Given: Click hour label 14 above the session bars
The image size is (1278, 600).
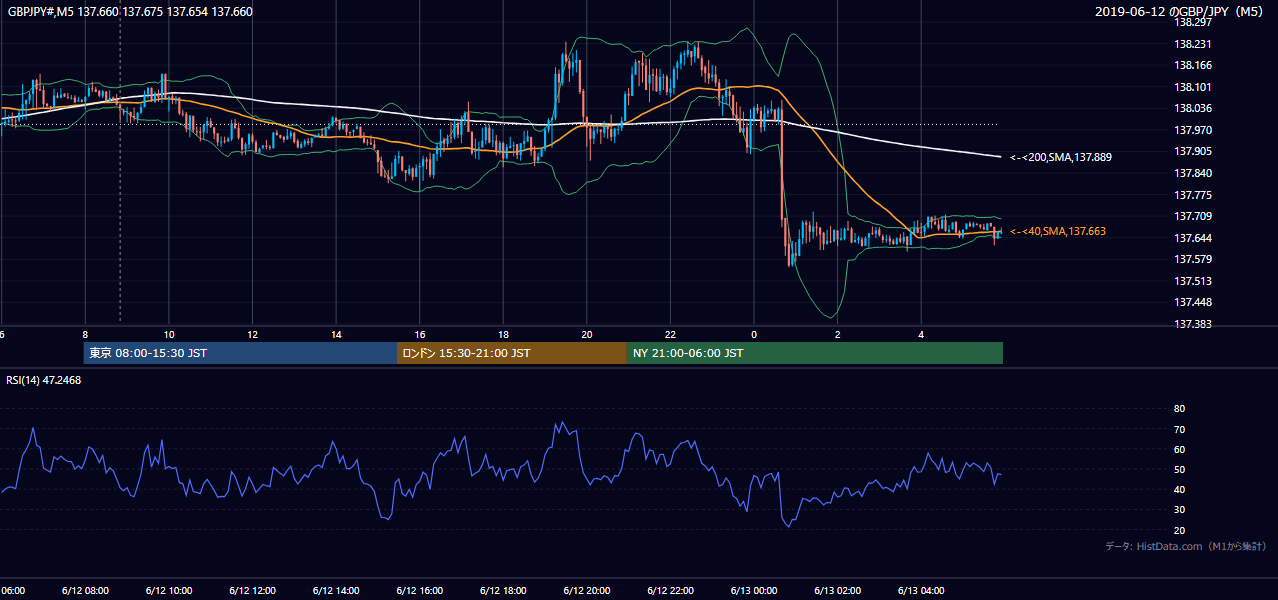Looking at the screenshot, I should coord(336,334).
